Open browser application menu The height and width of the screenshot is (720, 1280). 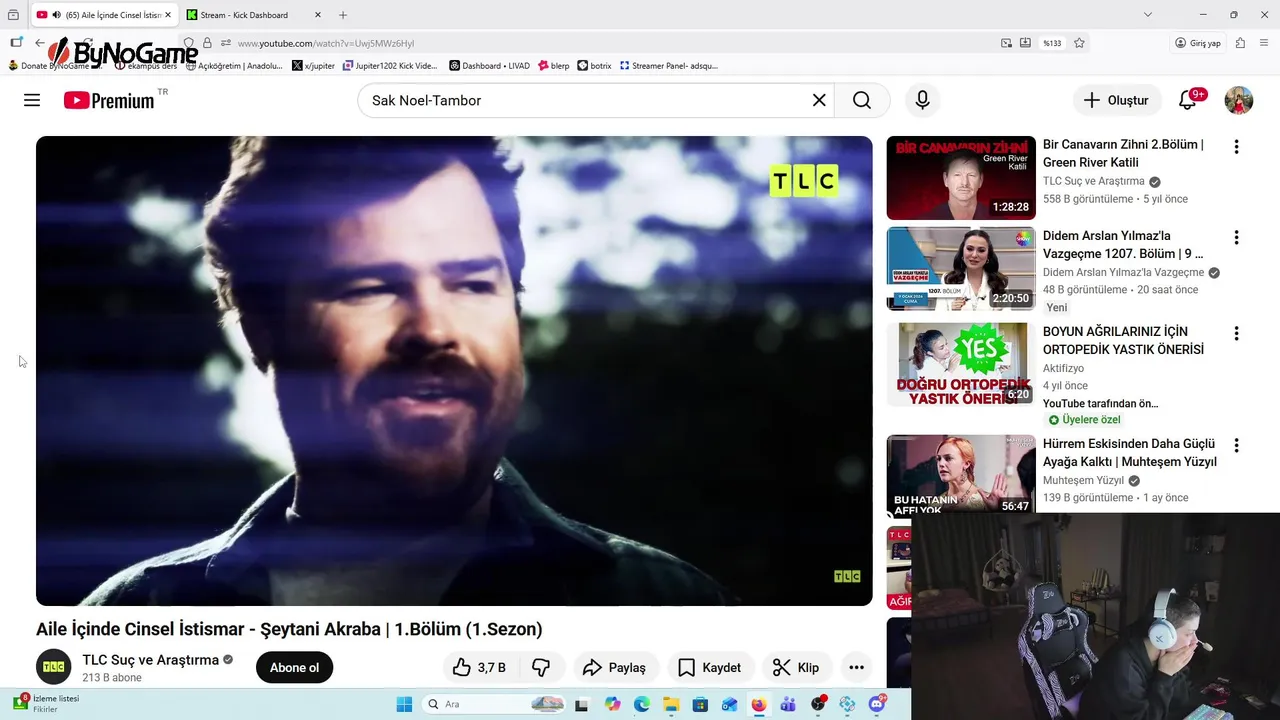[x=1264, y=43]
